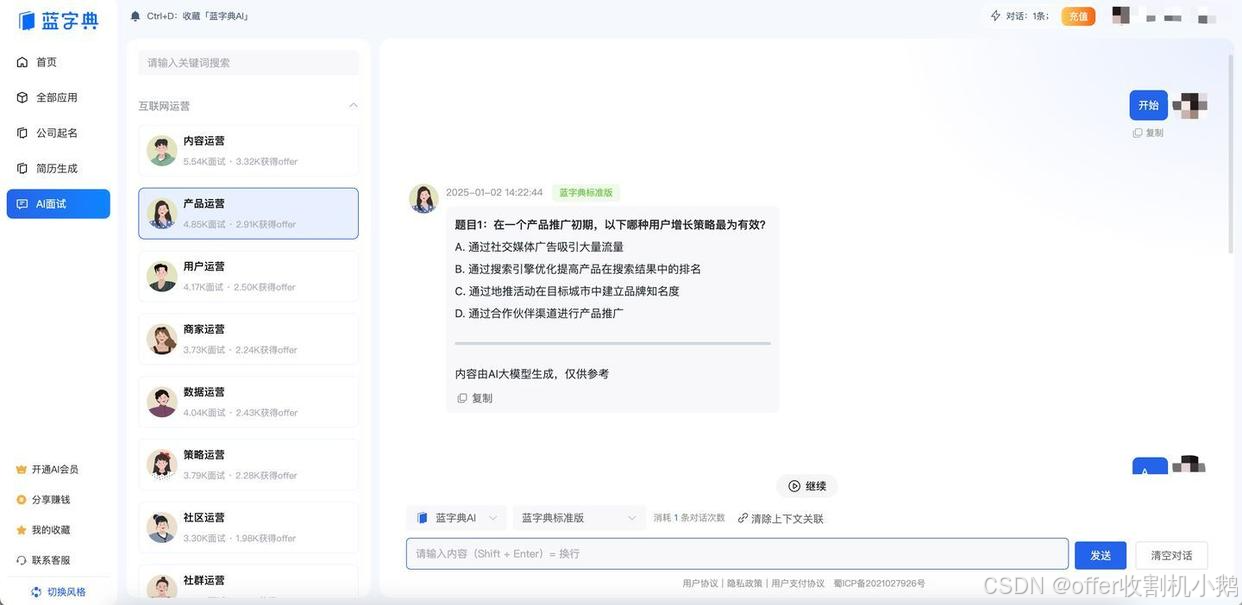The image size is (1242, 605).
Task: Click the 清空对话 button
Action: click(1171, 555)
